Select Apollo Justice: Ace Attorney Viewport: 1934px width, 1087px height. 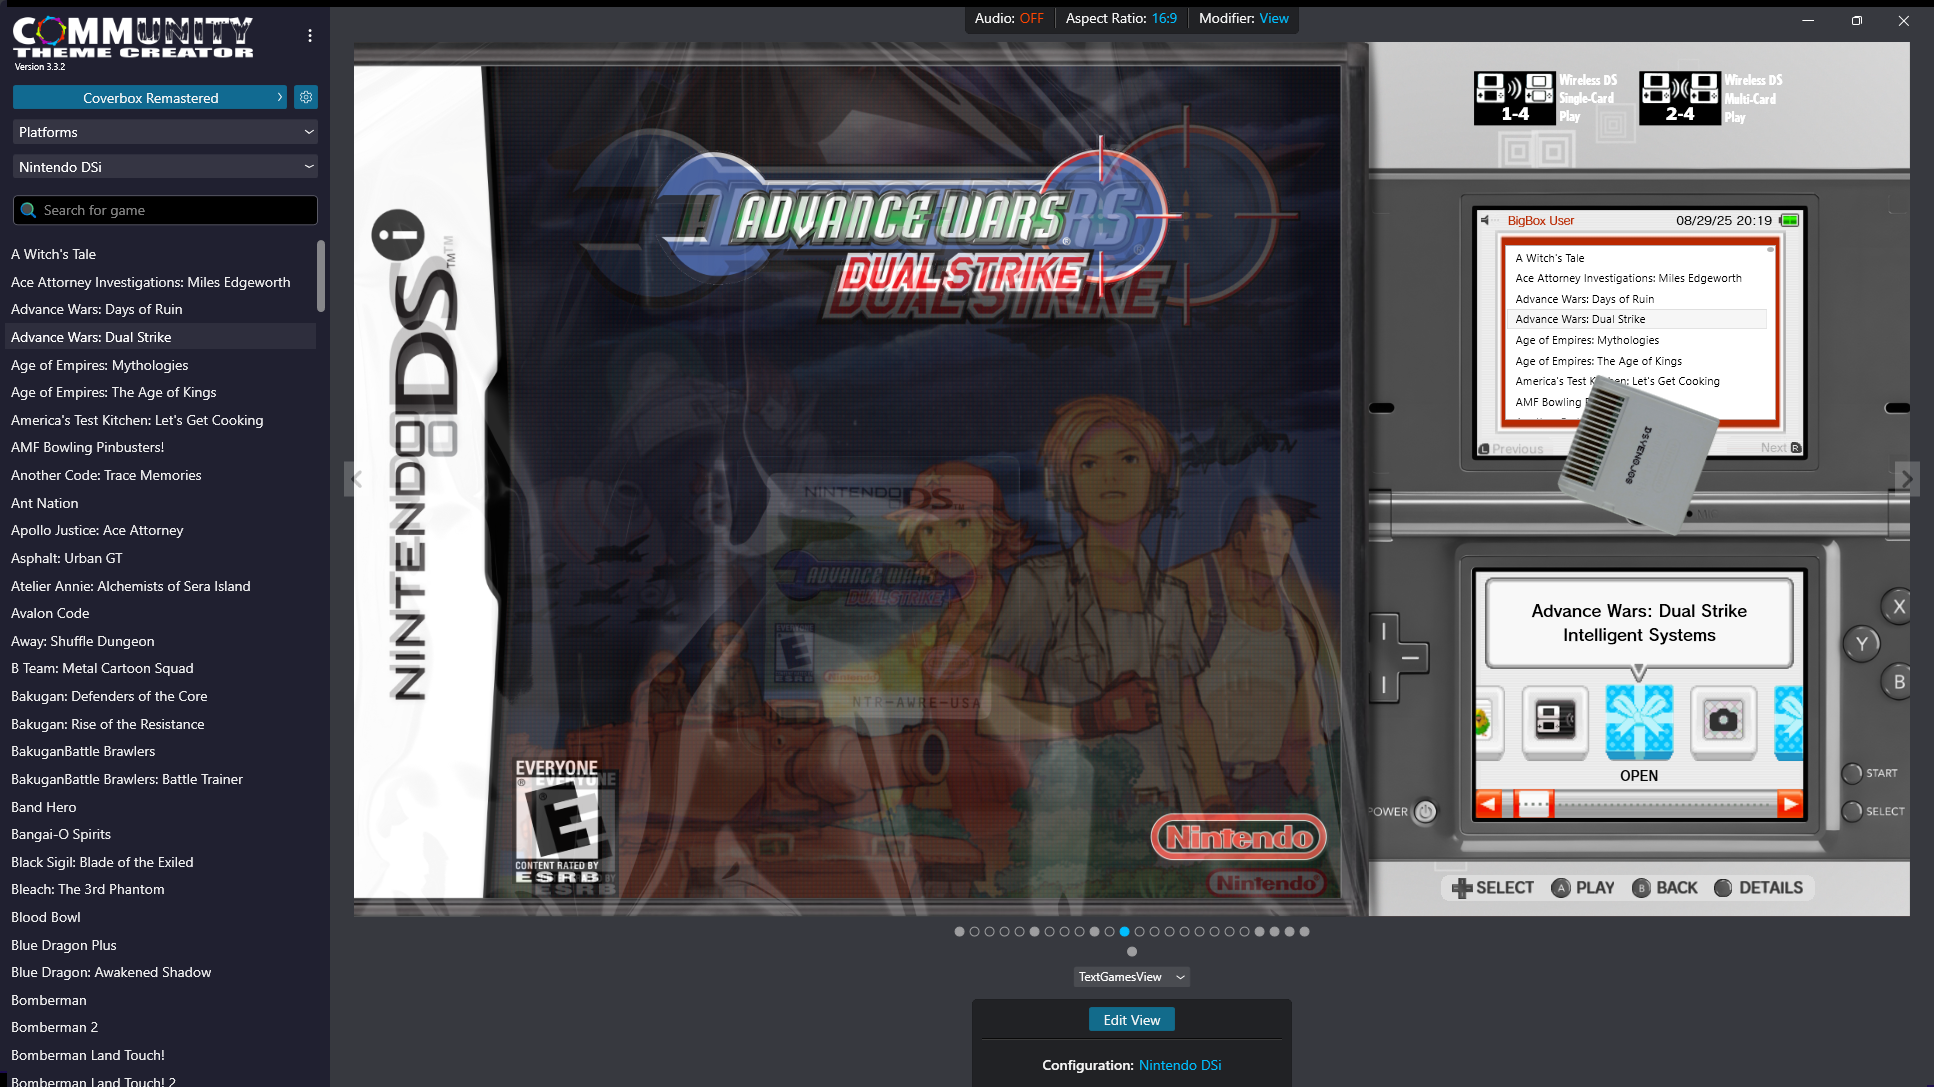pos(160,530)
